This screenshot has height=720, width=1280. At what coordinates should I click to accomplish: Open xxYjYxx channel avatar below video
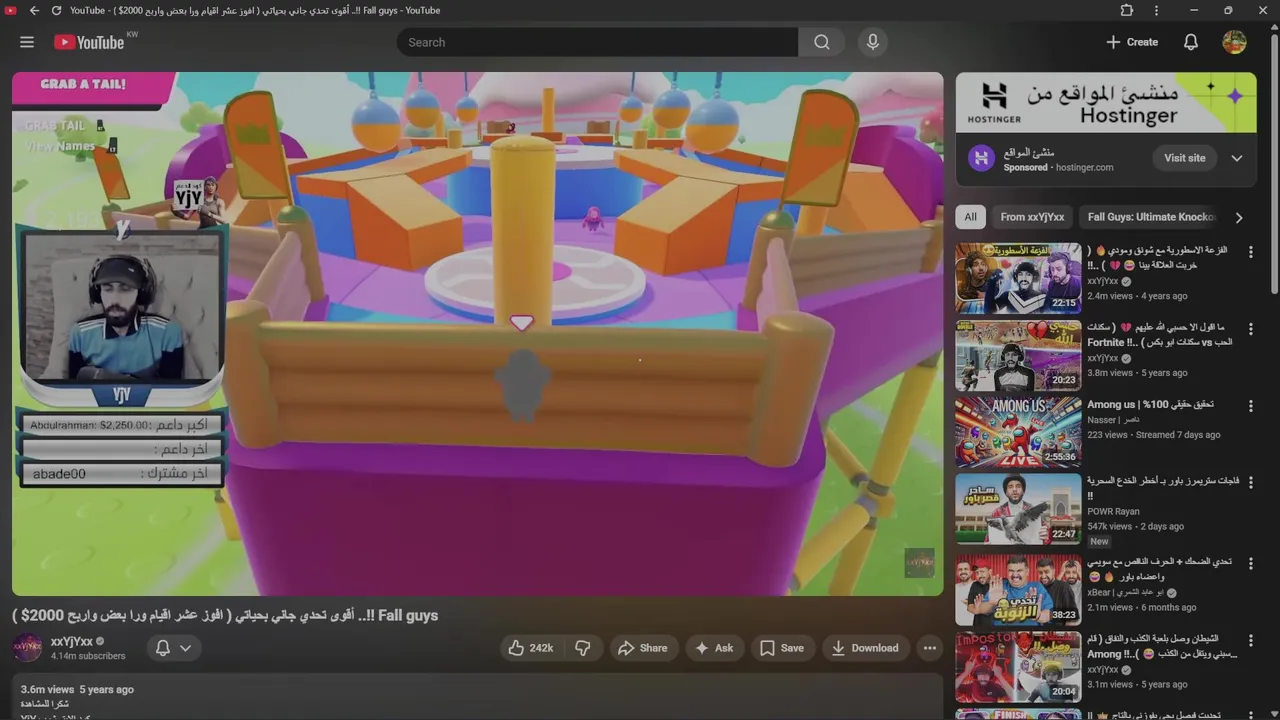[x=27, y=647]
